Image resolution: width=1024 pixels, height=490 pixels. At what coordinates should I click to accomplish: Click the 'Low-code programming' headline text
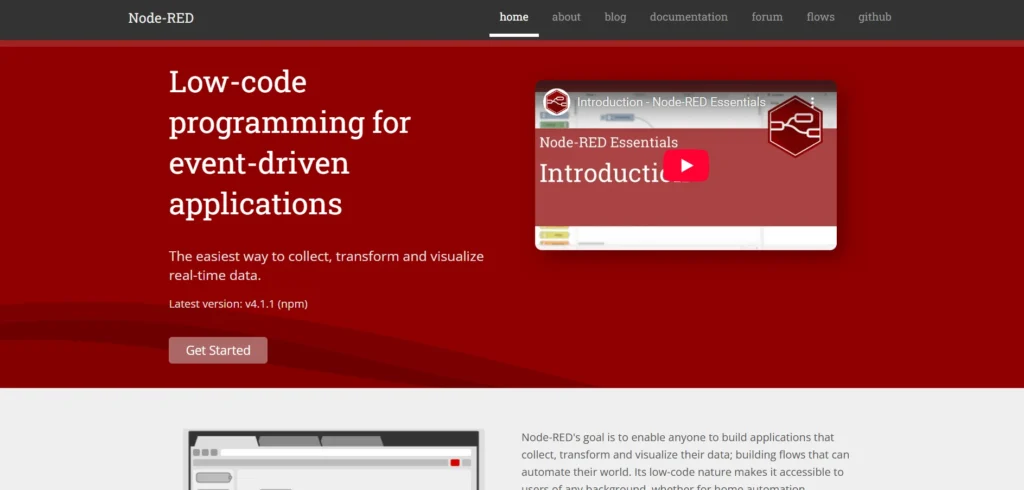tap(290, 143)
